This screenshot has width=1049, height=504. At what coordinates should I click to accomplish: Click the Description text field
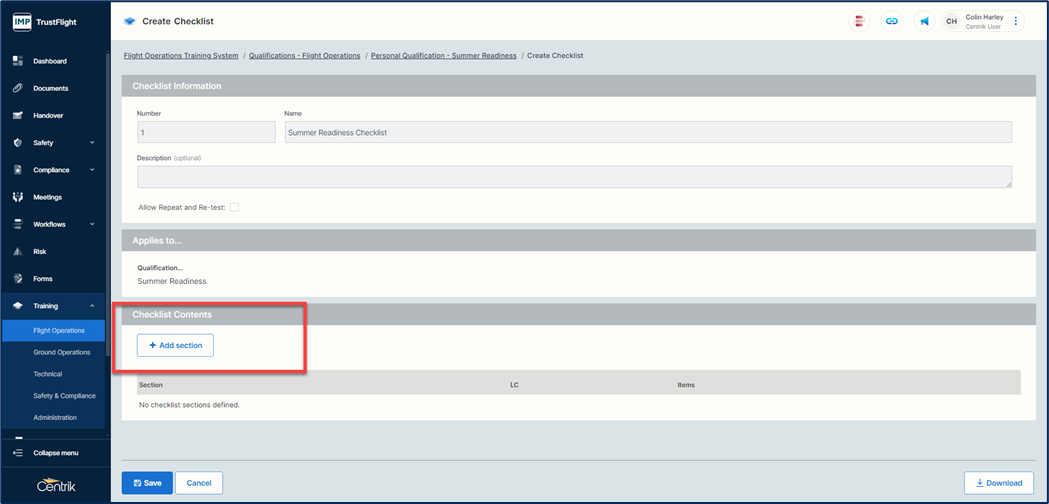coord(573,177)
